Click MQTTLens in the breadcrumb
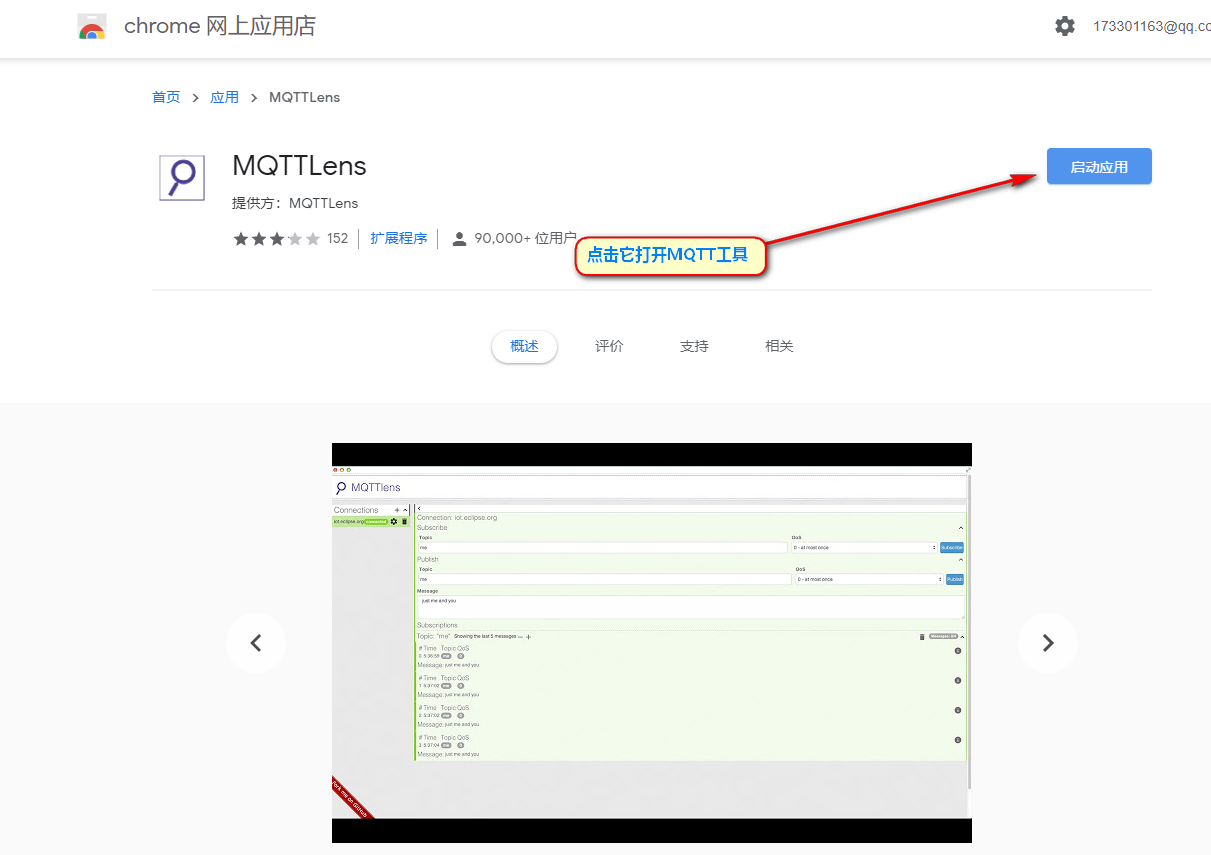1211x855 pixels. pyautogui.click(x=304, y=97)
